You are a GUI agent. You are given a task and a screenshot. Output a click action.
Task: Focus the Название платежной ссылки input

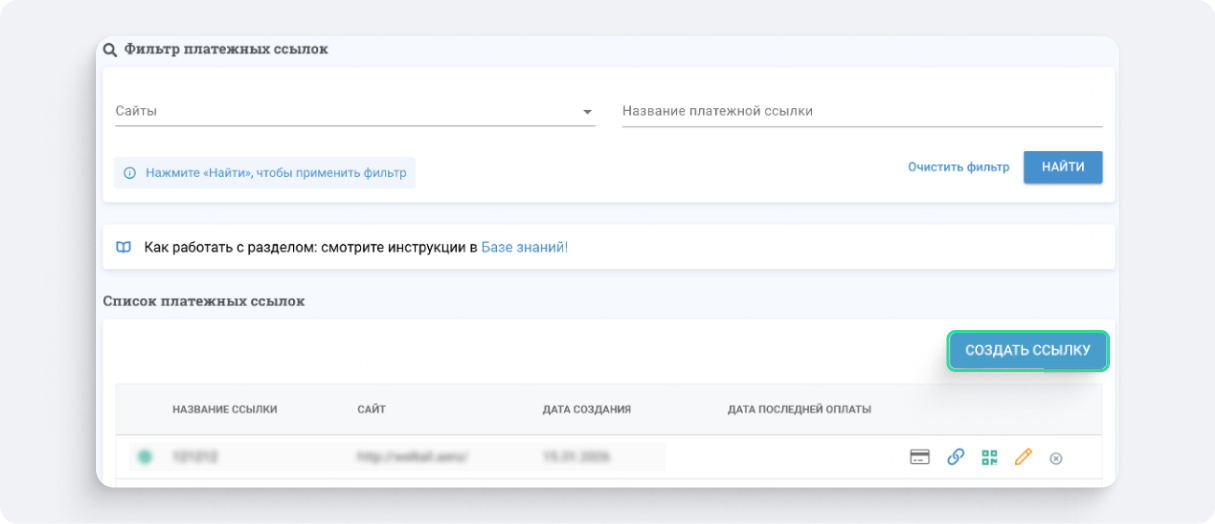click(861, 111)
